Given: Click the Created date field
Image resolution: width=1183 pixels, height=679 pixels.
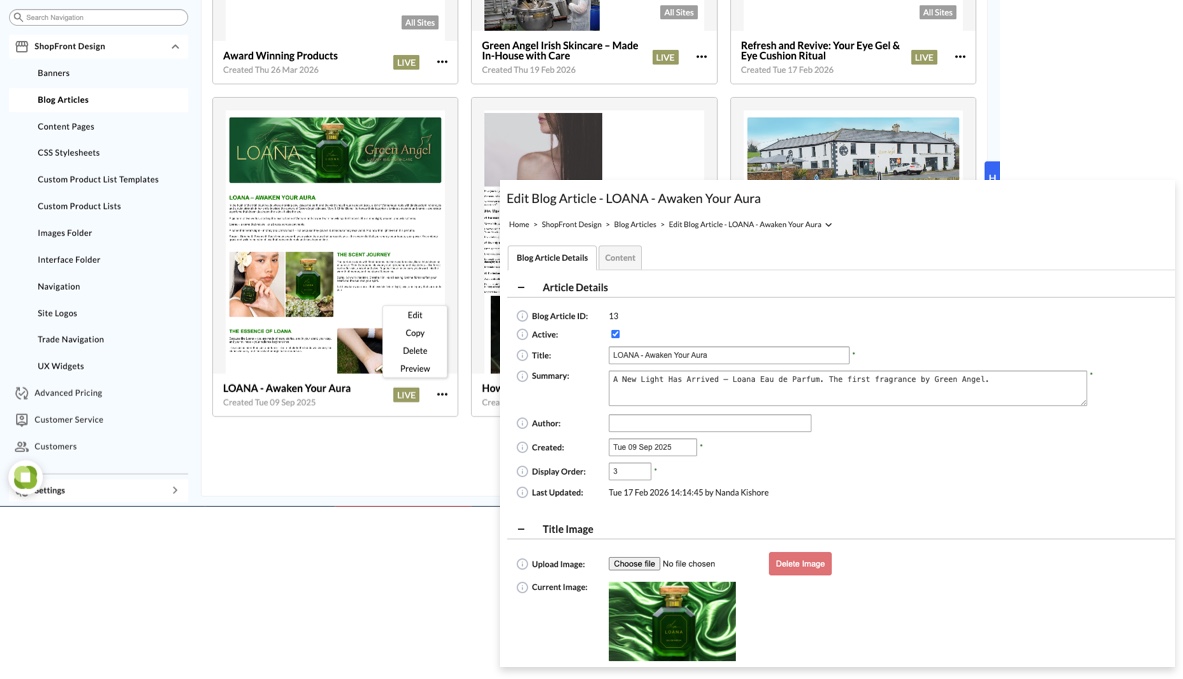Looking at the screenshot, I should (x=653, y=447).
